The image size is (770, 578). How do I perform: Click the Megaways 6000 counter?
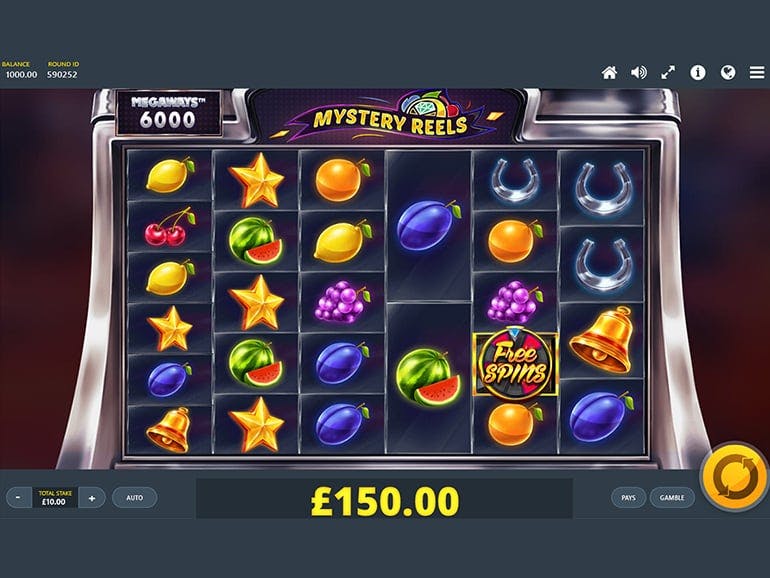pyautogui.click(x=168, y=113)
